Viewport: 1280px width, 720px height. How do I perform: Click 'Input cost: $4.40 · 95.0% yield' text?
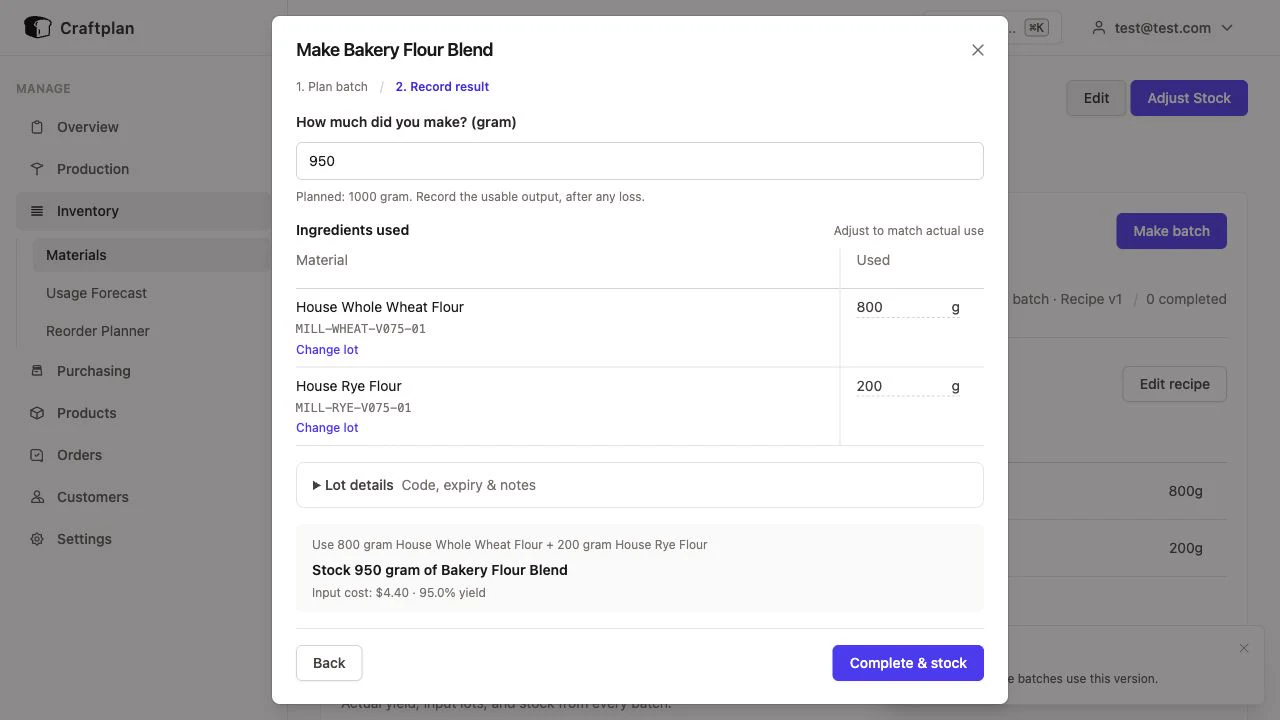399,593
